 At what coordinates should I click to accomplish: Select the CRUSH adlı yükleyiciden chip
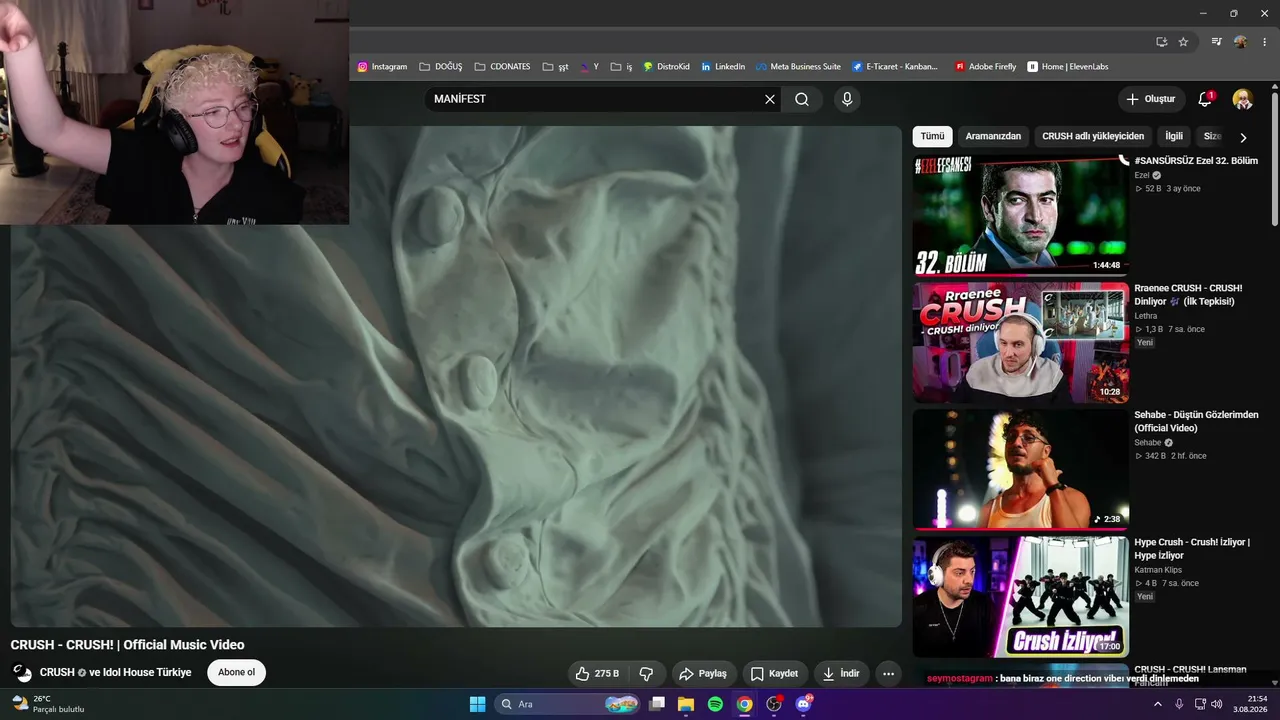click(1093, 136)
